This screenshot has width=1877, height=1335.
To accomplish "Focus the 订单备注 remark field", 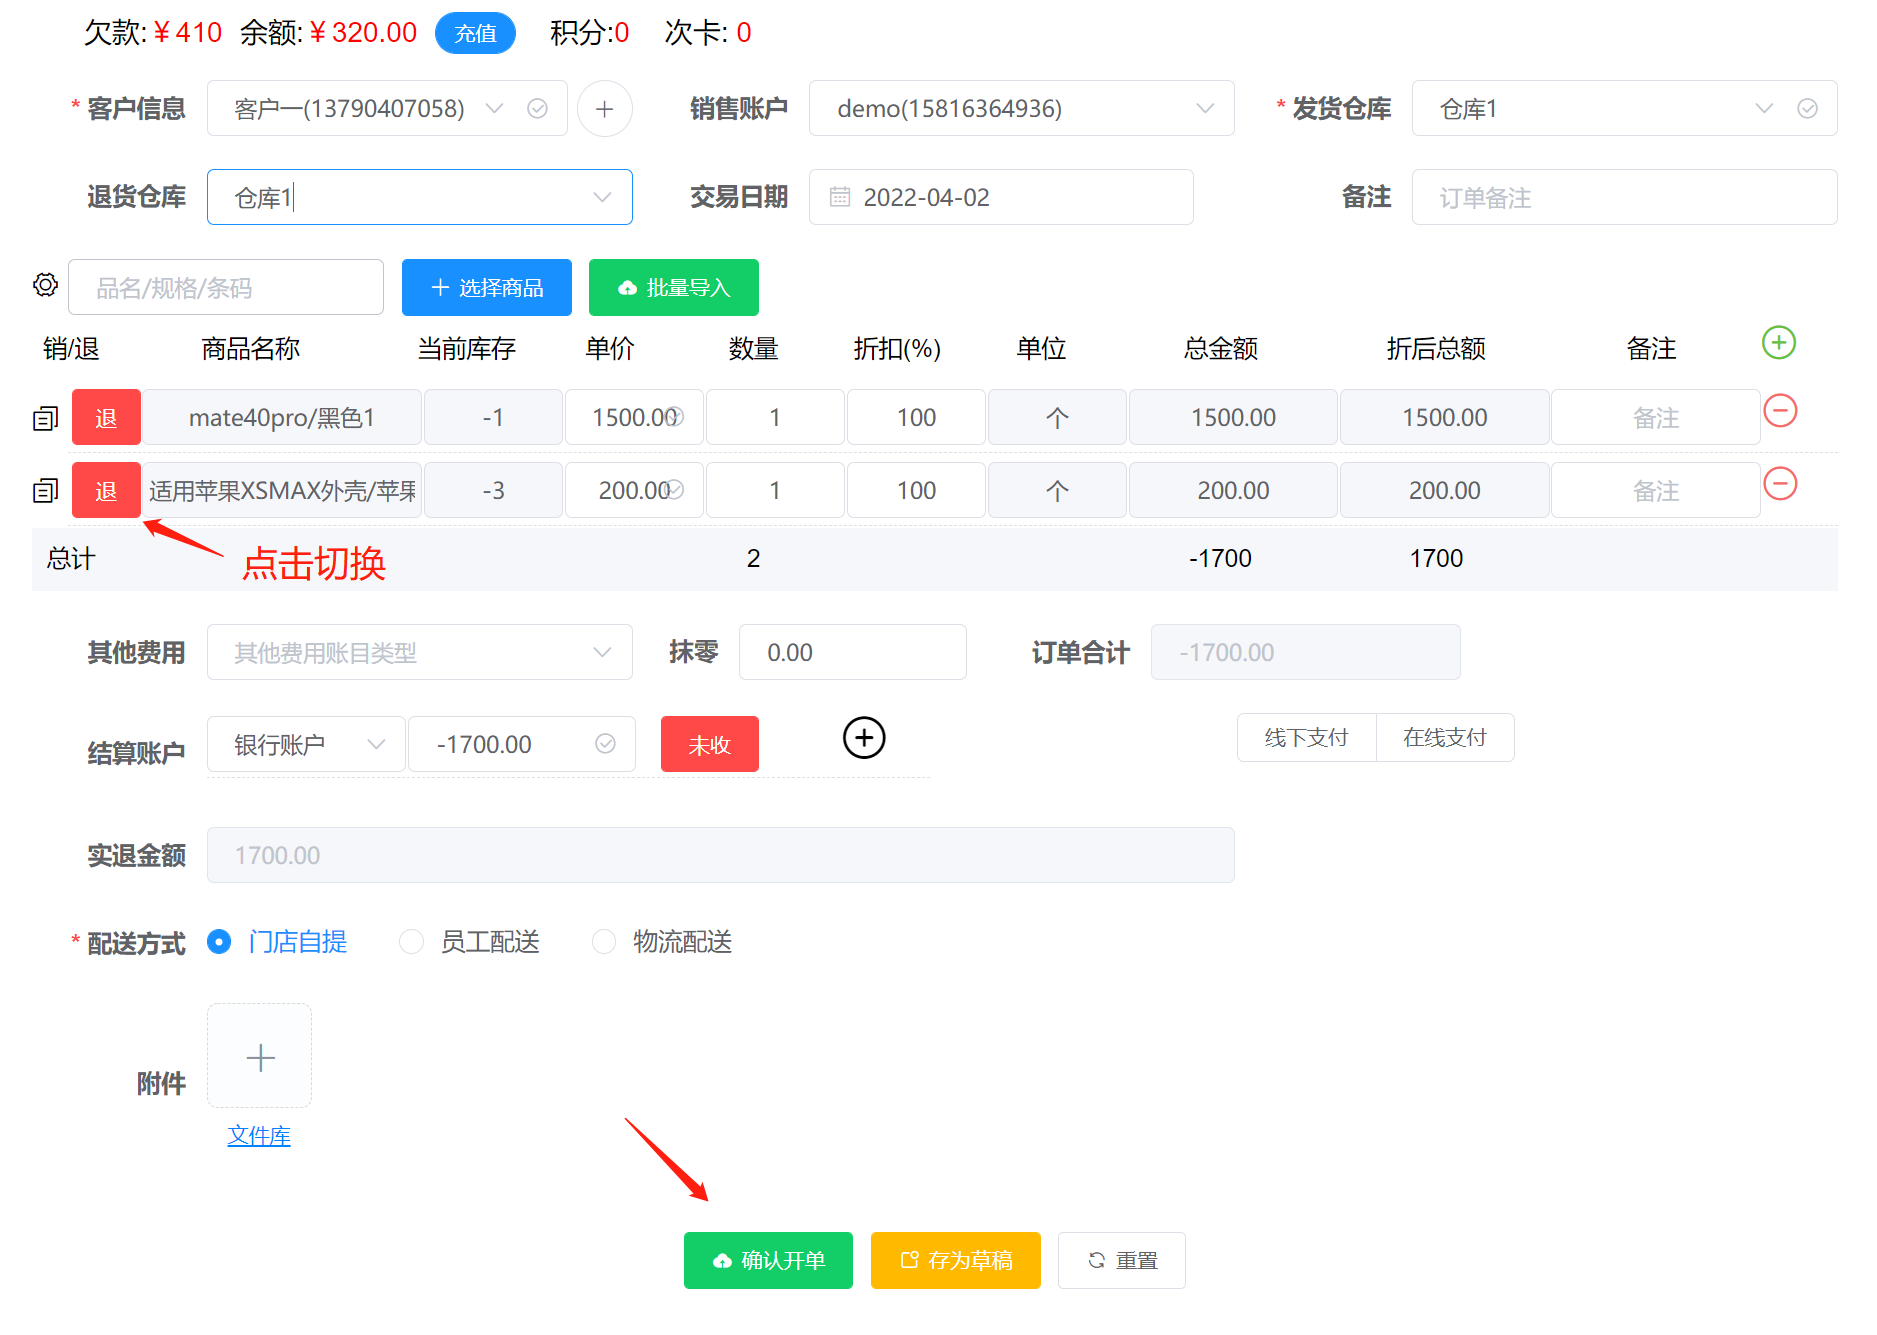I will pos(1624,197).
